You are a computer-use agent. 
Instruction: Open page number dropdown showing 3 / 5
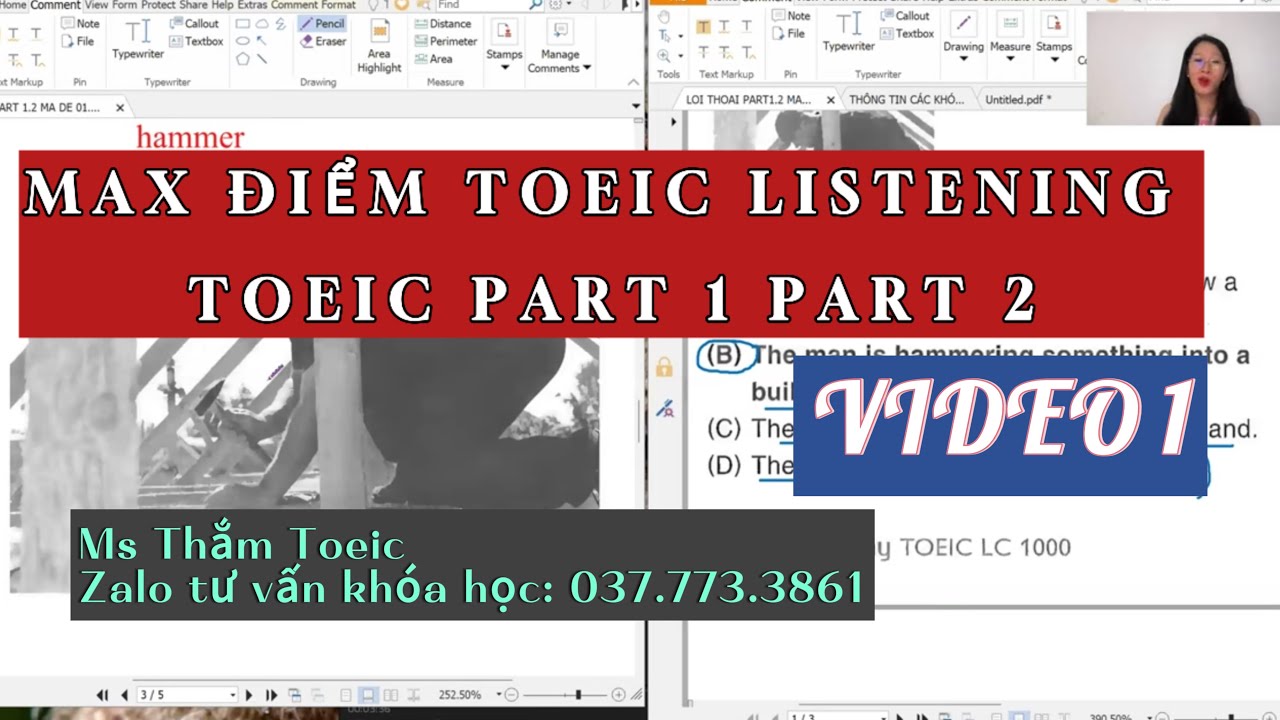tap(232, 694)
